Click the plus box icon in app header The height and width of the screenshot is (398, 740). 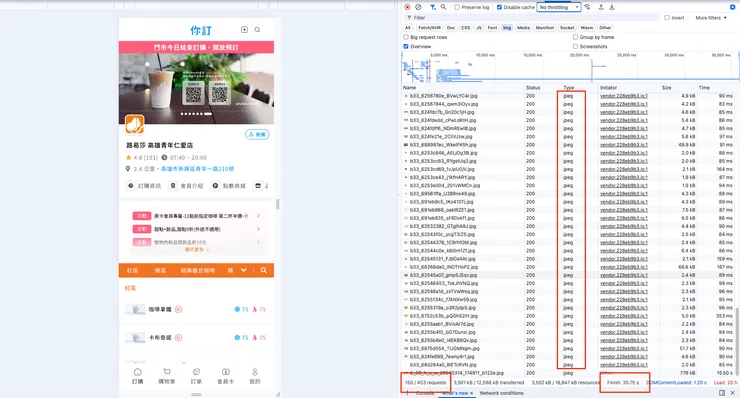244,29
